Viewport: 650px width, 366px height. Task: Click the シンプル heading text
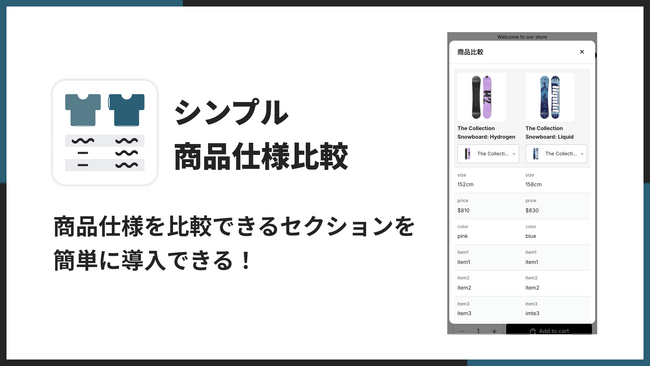(231, 112)
